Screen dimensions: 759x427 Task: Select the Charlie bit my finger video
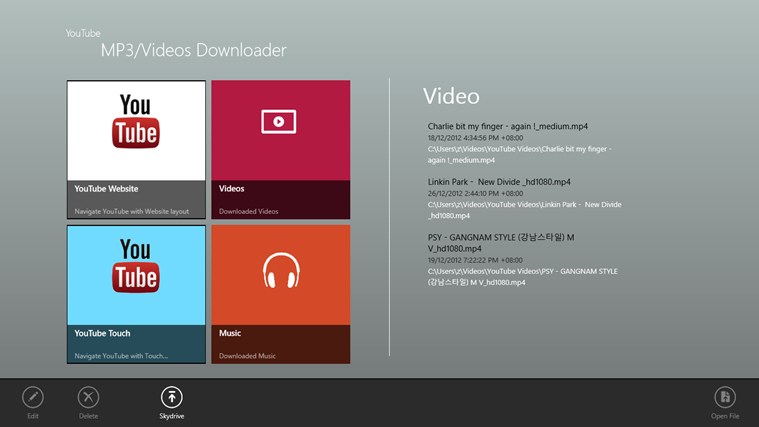coord(507,127)
